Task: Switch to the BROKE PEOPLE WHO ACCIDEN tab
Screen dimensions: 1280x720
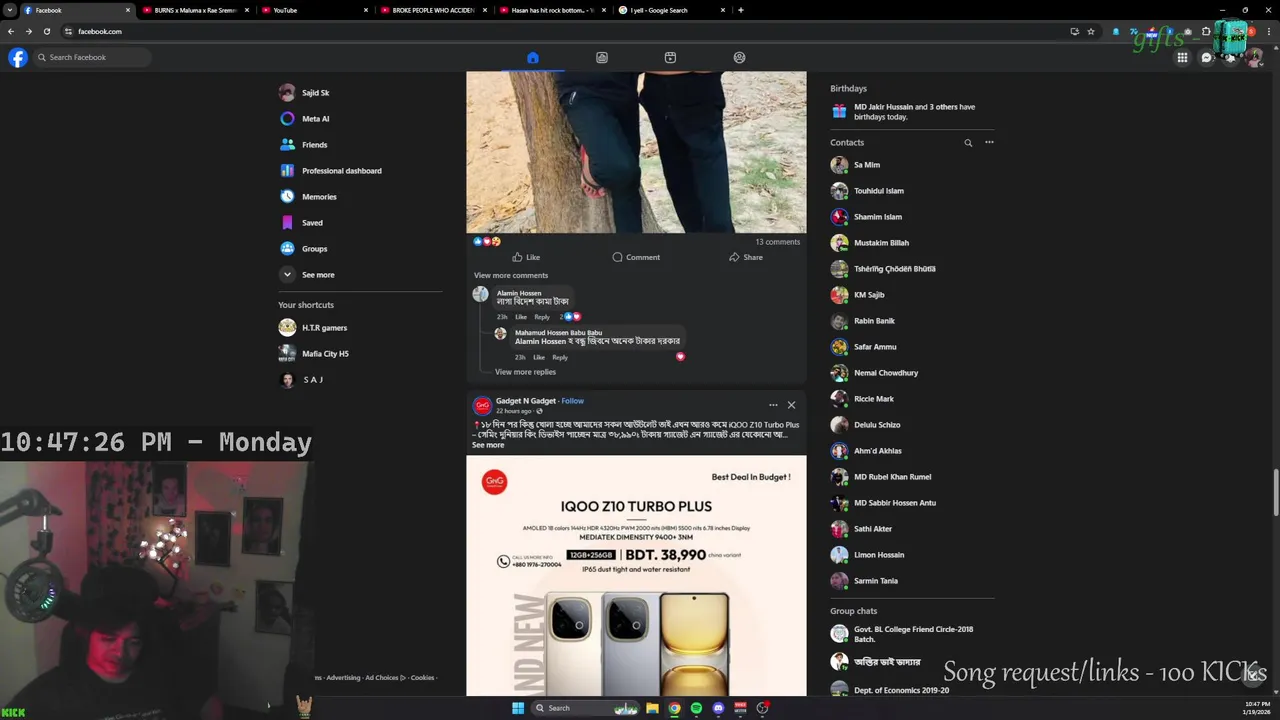Action: (432, 10)
